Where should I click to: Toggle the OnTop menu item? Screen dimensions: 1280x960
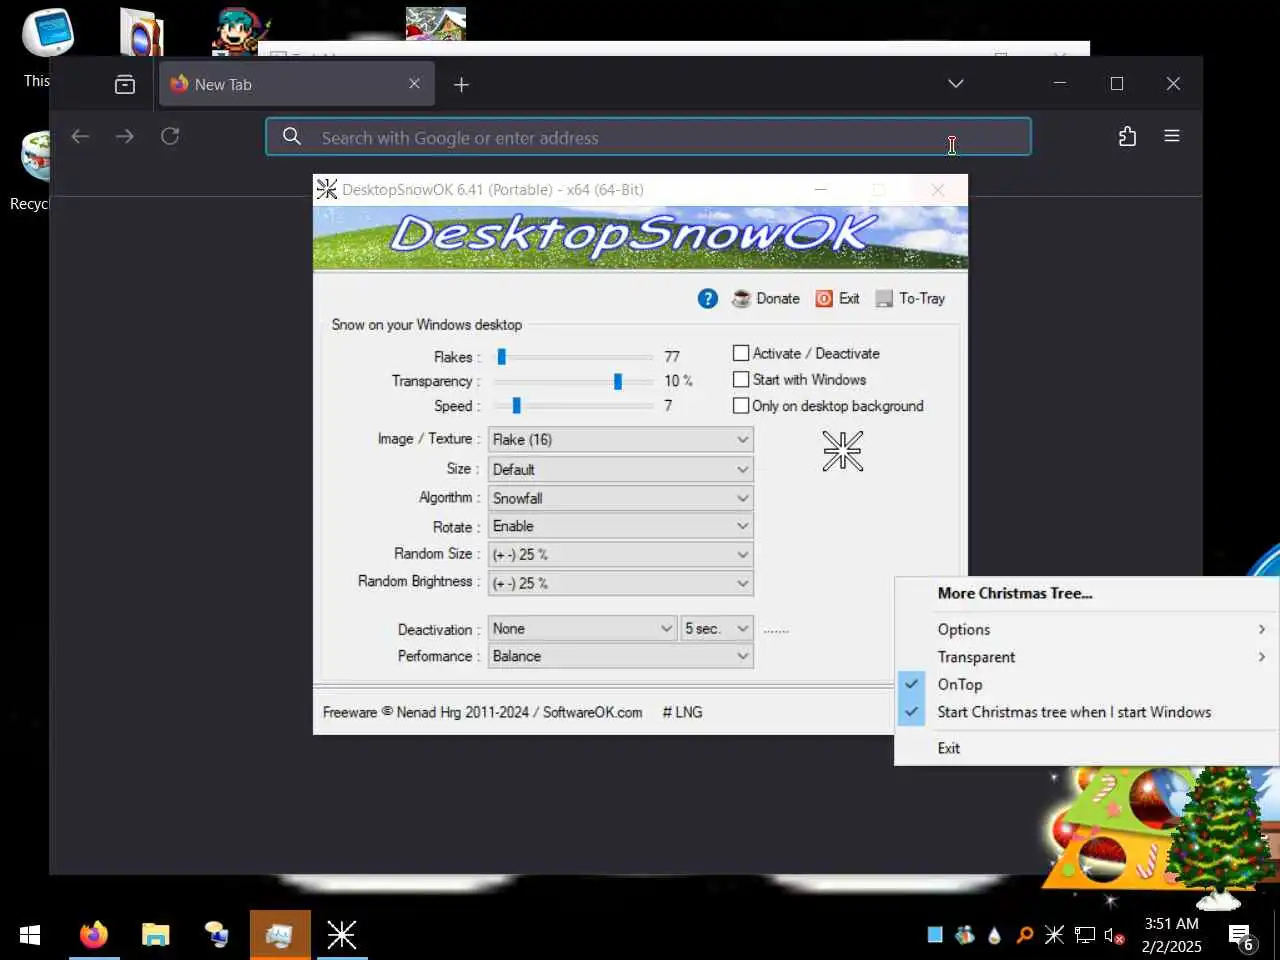click(1087, 684)
